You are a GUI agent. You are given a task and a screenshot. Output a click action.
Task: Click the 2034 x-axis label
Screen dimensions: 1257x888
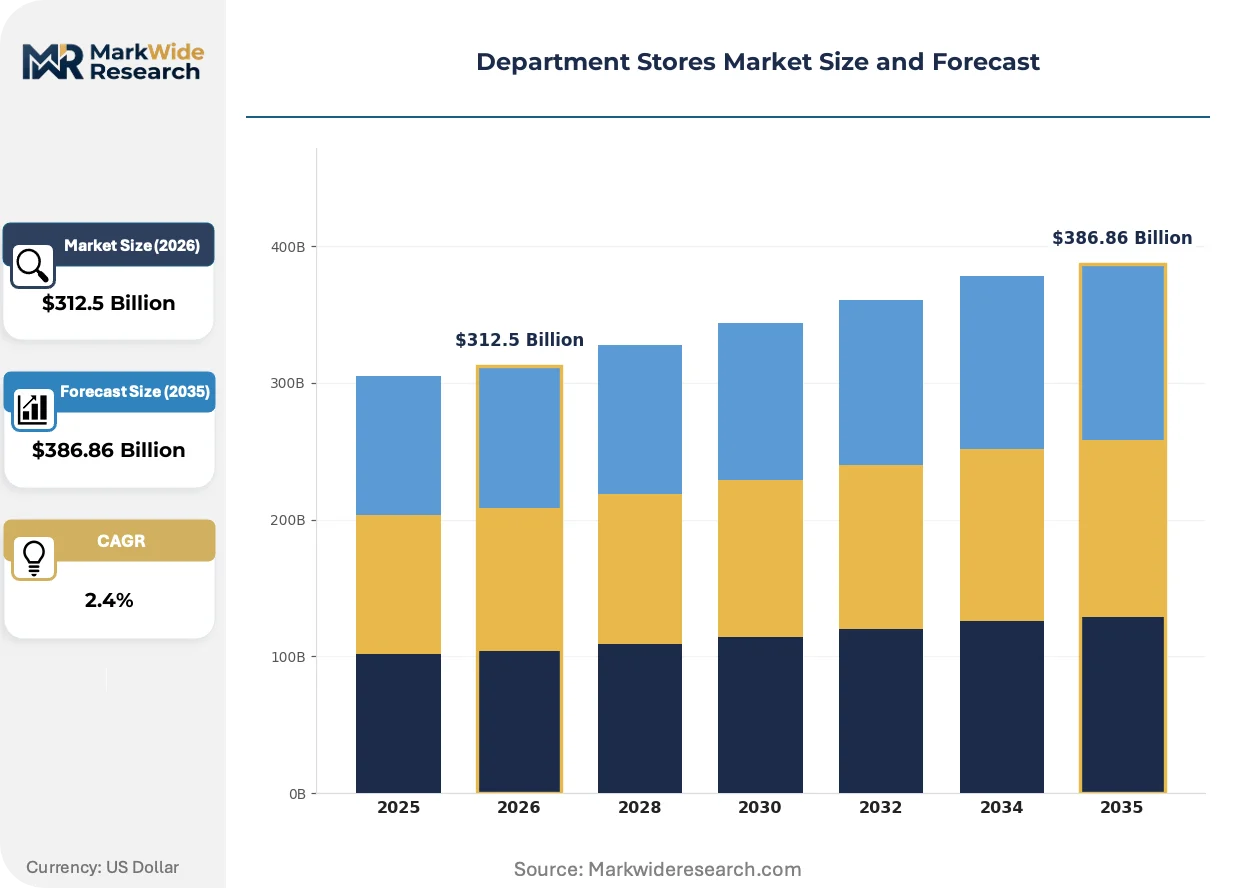[1001, 808]
